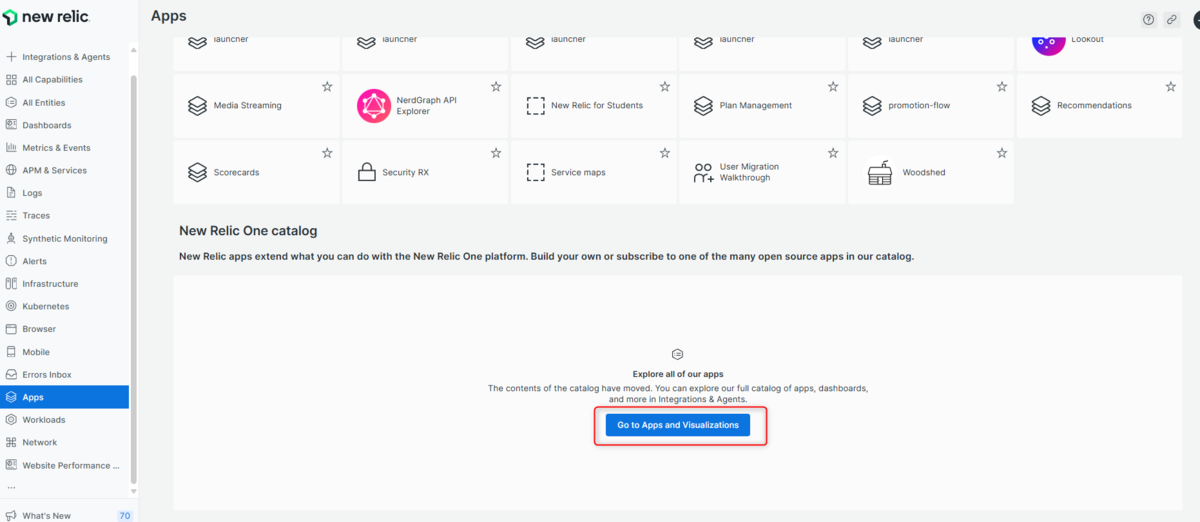Favorite promotion-flow with star
The width and height of the screenshot is (1200, 522).
click(1002, 87)
